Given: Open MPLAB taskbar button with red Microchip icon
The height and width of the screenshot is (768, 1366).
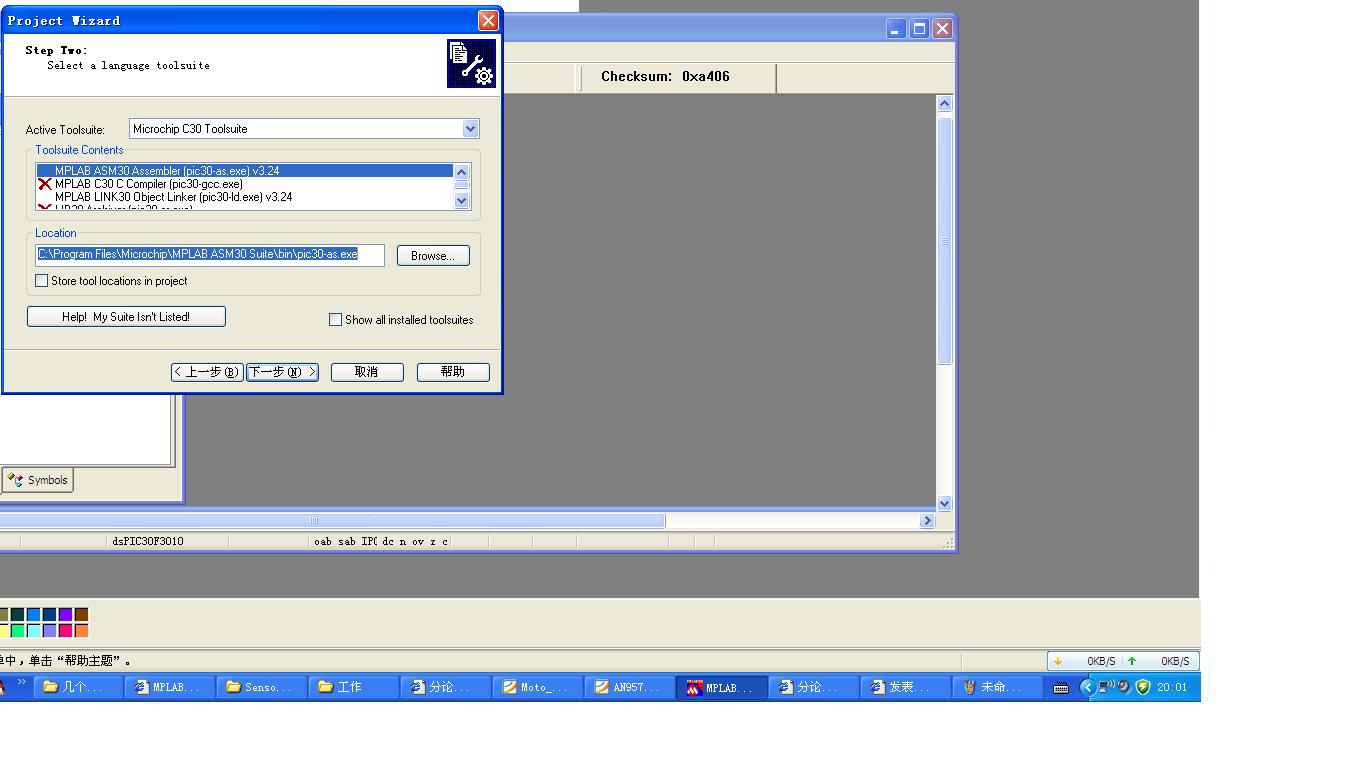Looking at the screenshot, I should pyautogui.click(x=723, y=687).
